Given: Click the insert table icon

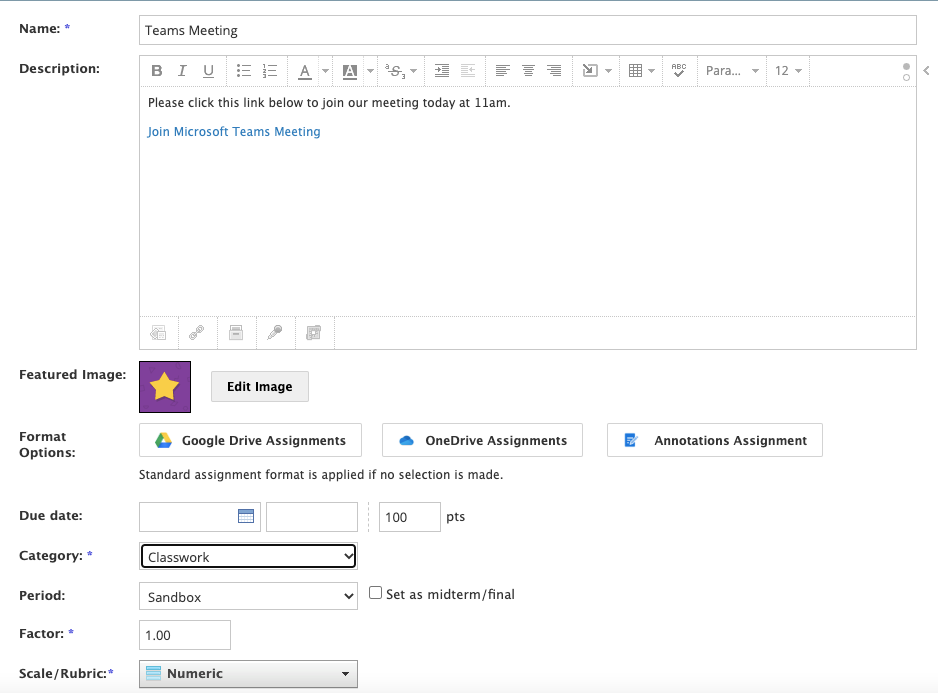Looking at the screenshot, I should (x=635, y=71).
